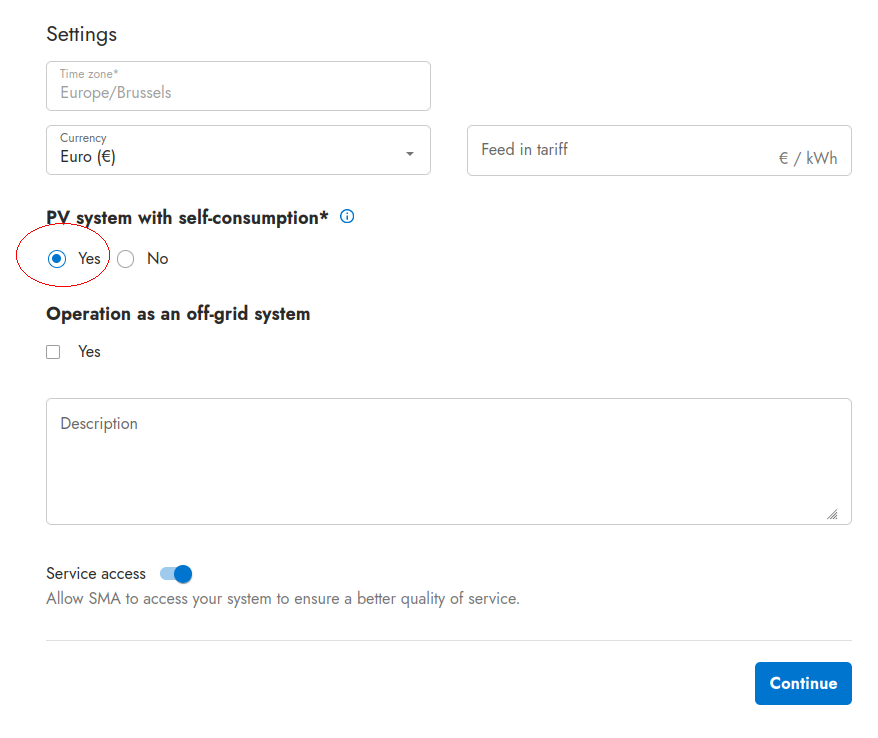This screenshot has height=738, width=878.
Task: Click the '€ / kWh' unit label
Action: coord(807,158)
